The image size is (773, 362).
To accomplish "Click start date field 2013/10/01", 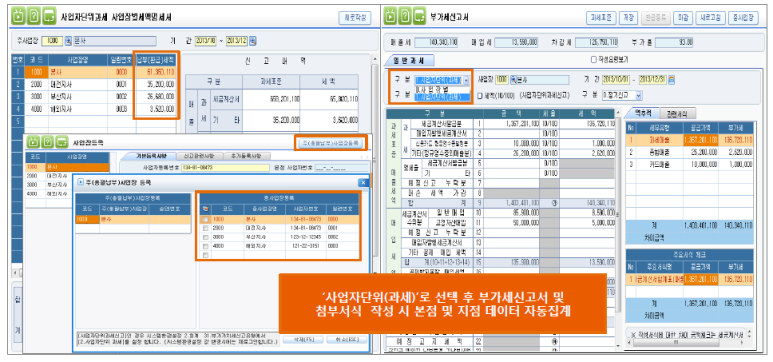I will coord(617,80).
